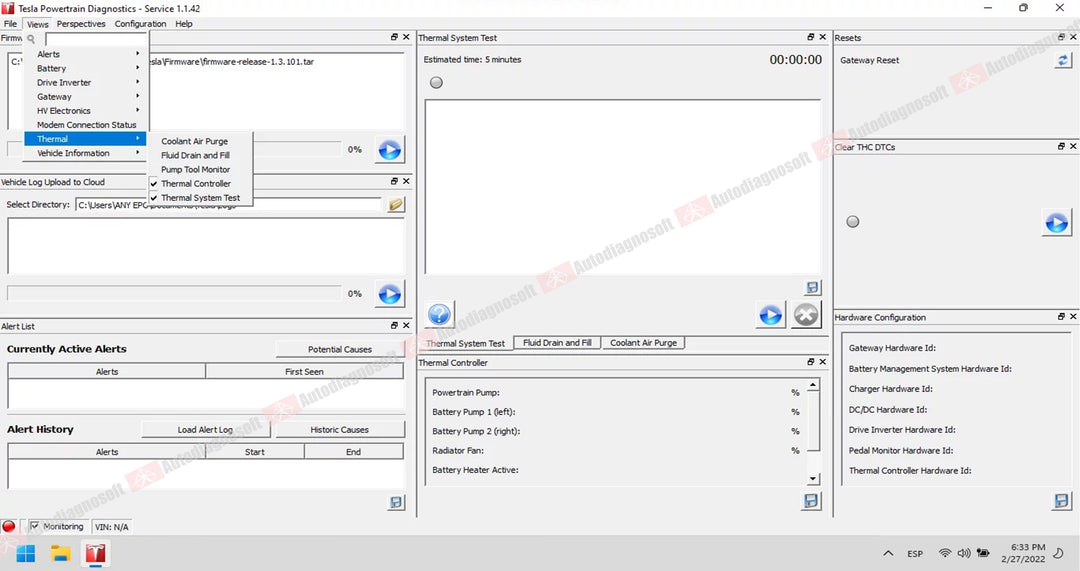The height and width of the screenshot is (571, 1080).
Task: Sort alert history by End column
Action: click(x=353, y=452)
